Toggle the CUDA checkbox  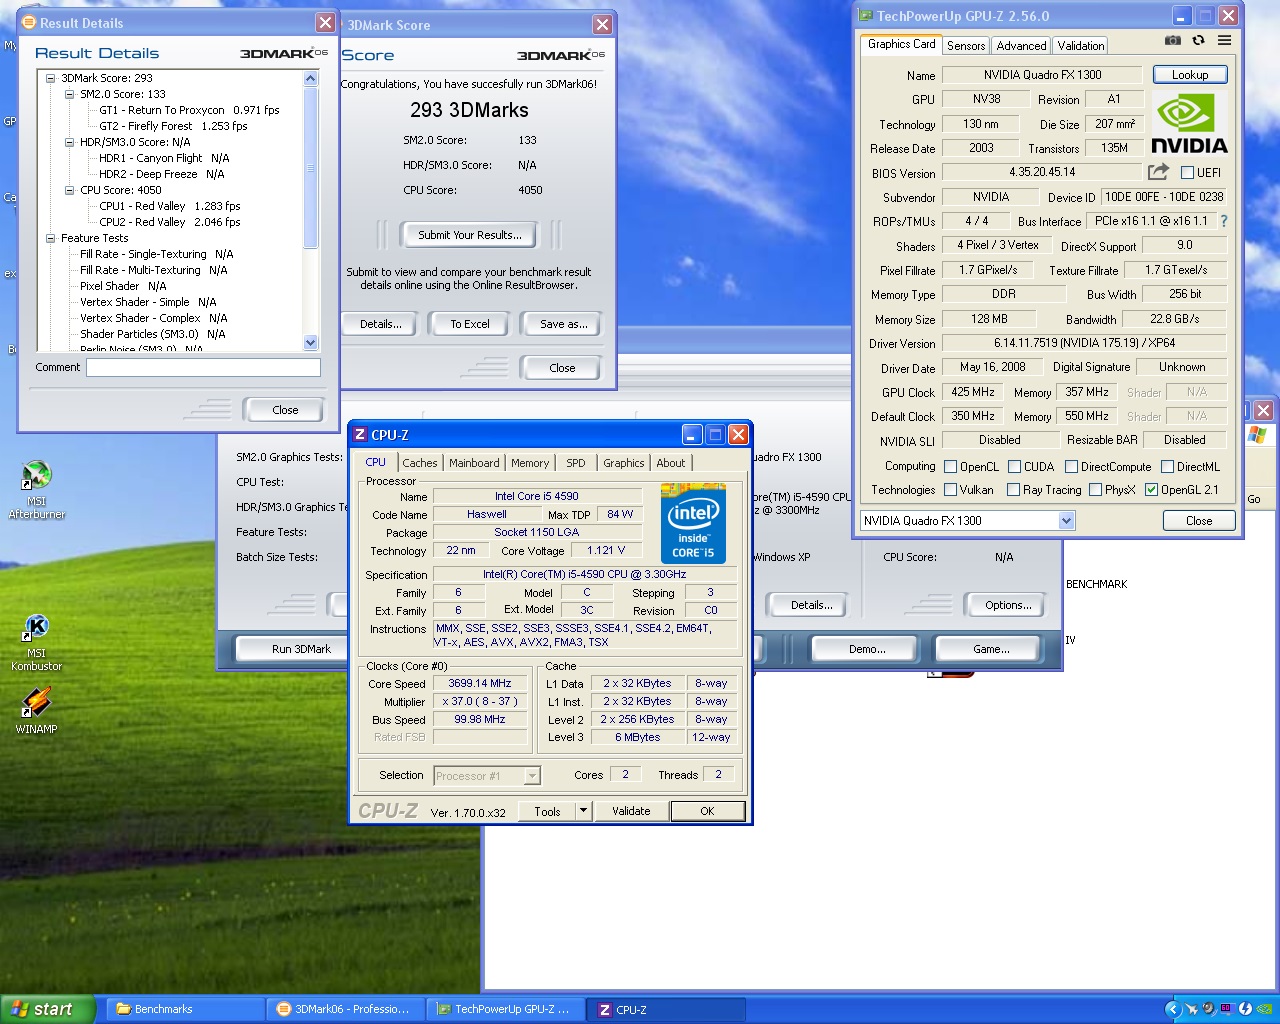coord(1014,466)
